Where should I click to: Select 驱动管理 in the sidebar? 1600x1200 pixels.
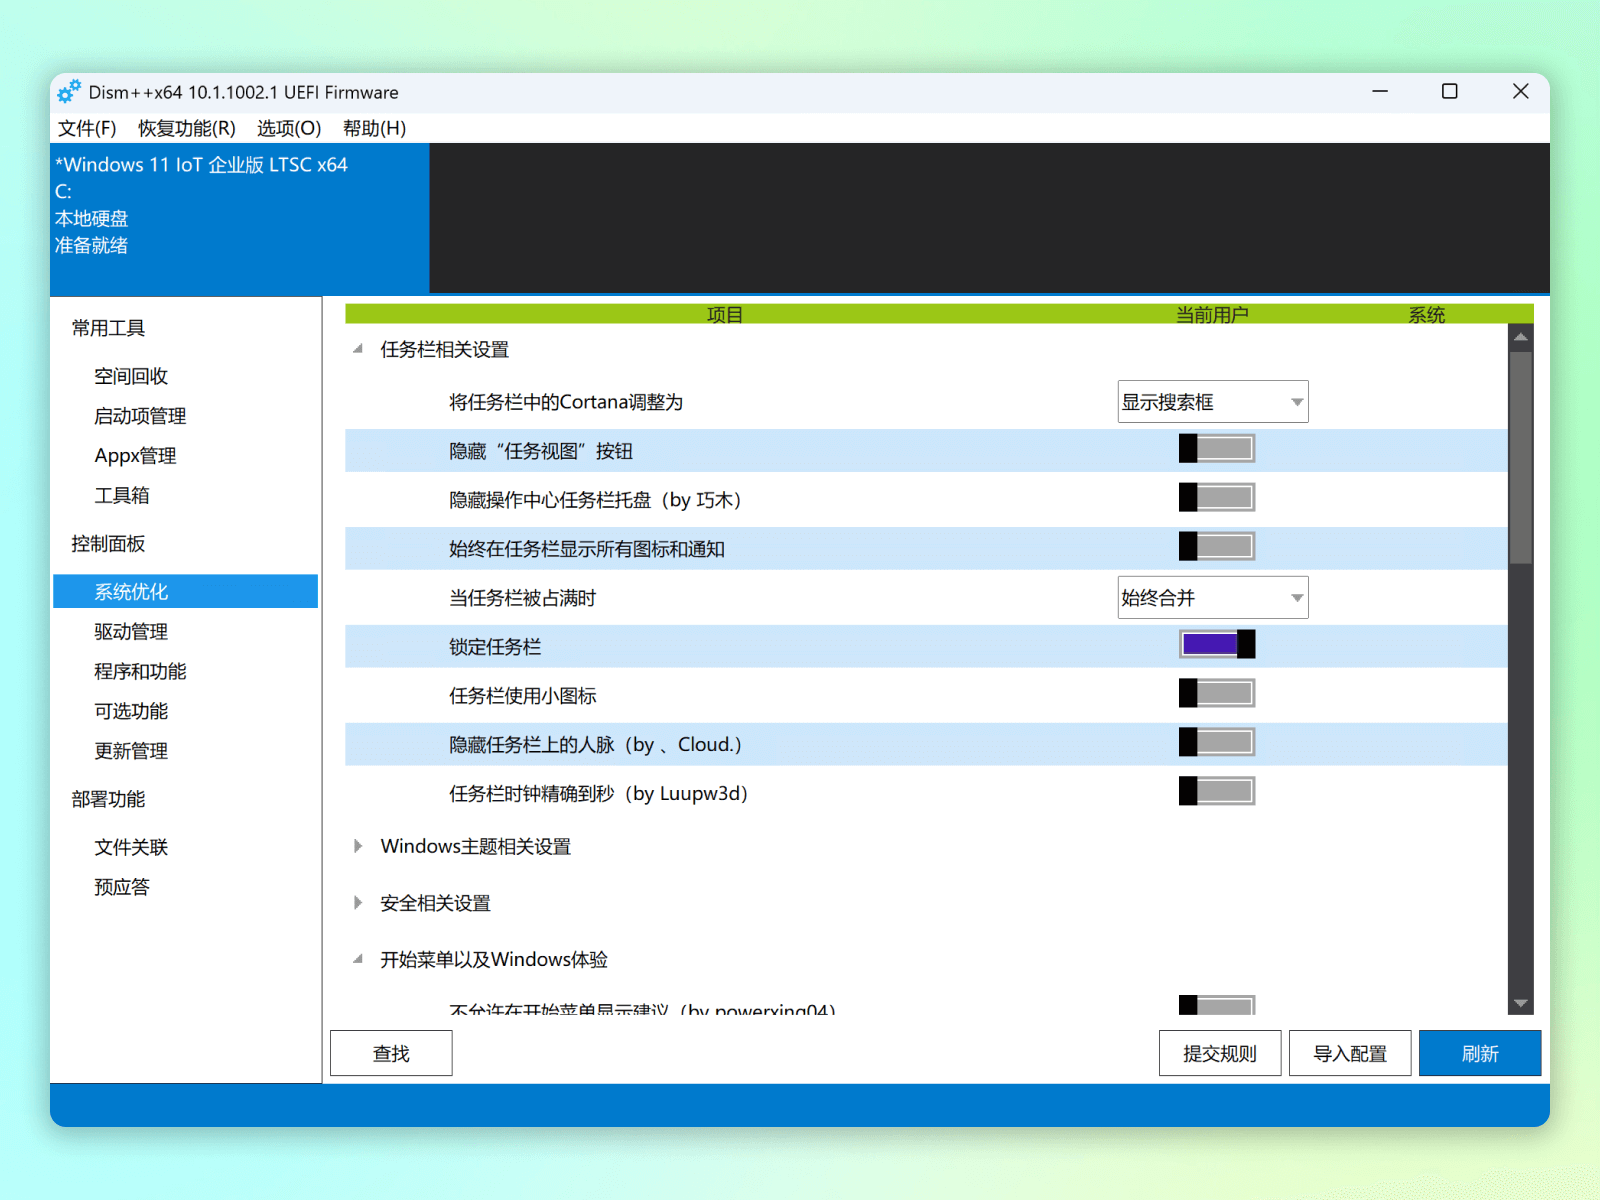tap(131, 632)
